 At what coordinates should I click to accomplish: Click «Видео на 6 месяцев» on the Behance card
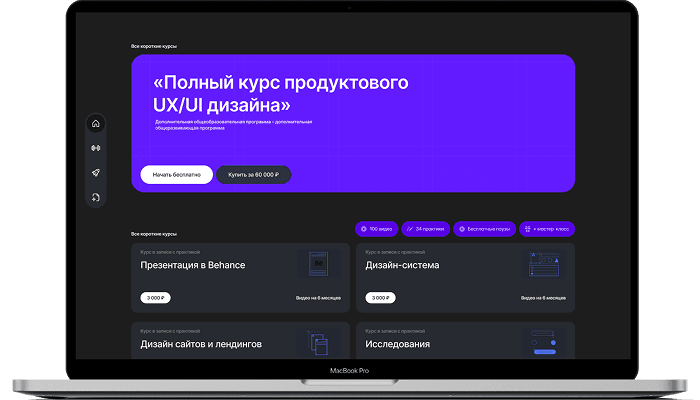pos(318,298)
